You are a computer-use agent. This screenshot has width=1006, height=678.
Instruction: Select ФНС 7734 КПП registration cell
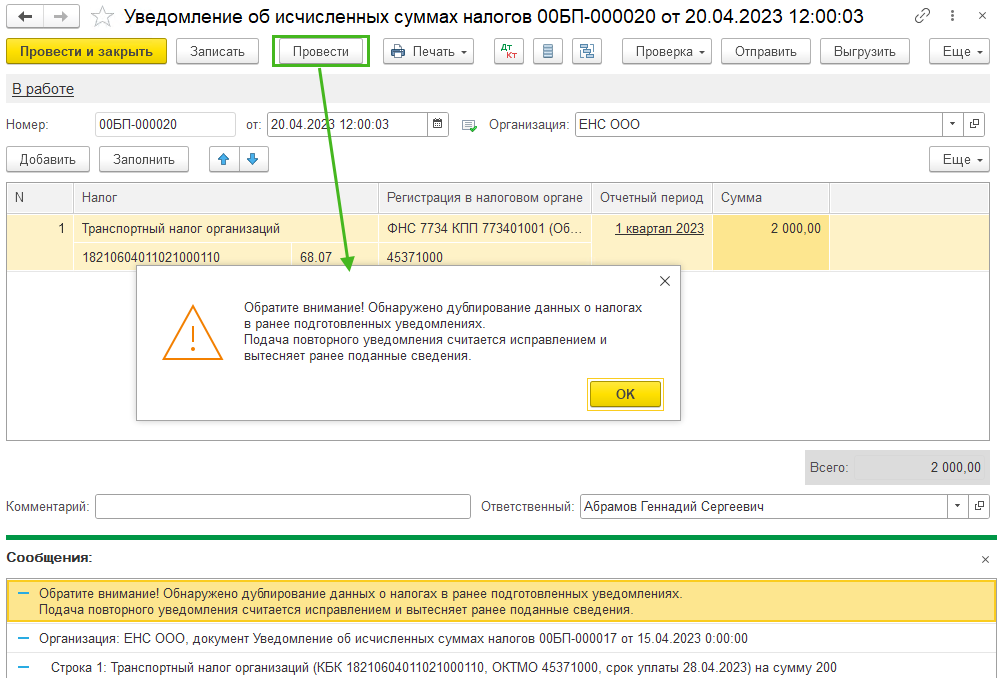click(x=485, y=228)
